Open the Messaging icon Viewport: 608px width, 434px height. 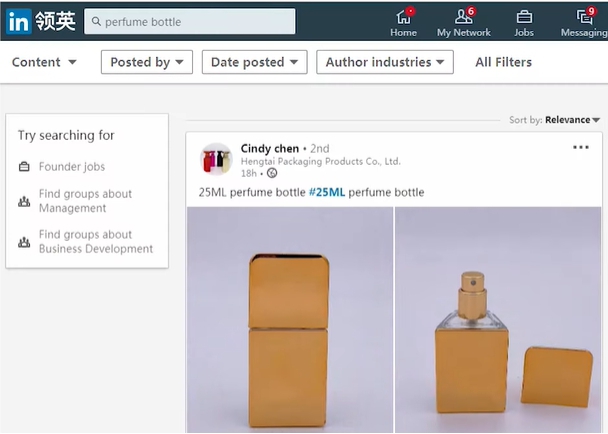(x=584, y=17)
